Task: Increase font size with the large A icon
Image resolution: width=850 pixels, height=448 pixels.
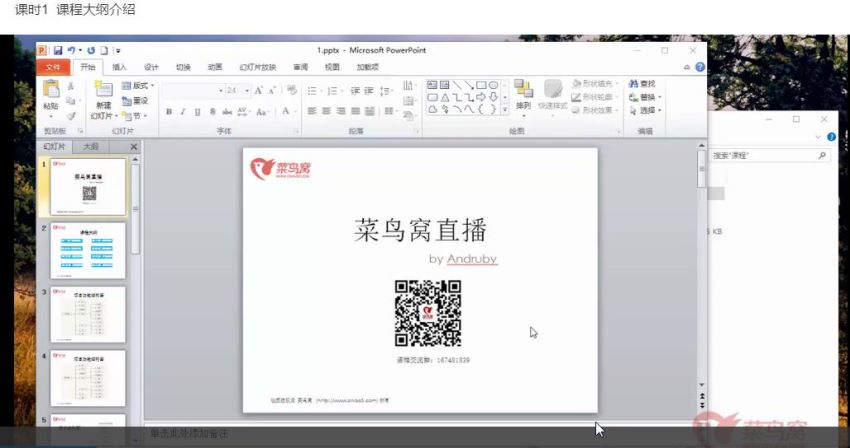Action: click(x=259, y=90)
